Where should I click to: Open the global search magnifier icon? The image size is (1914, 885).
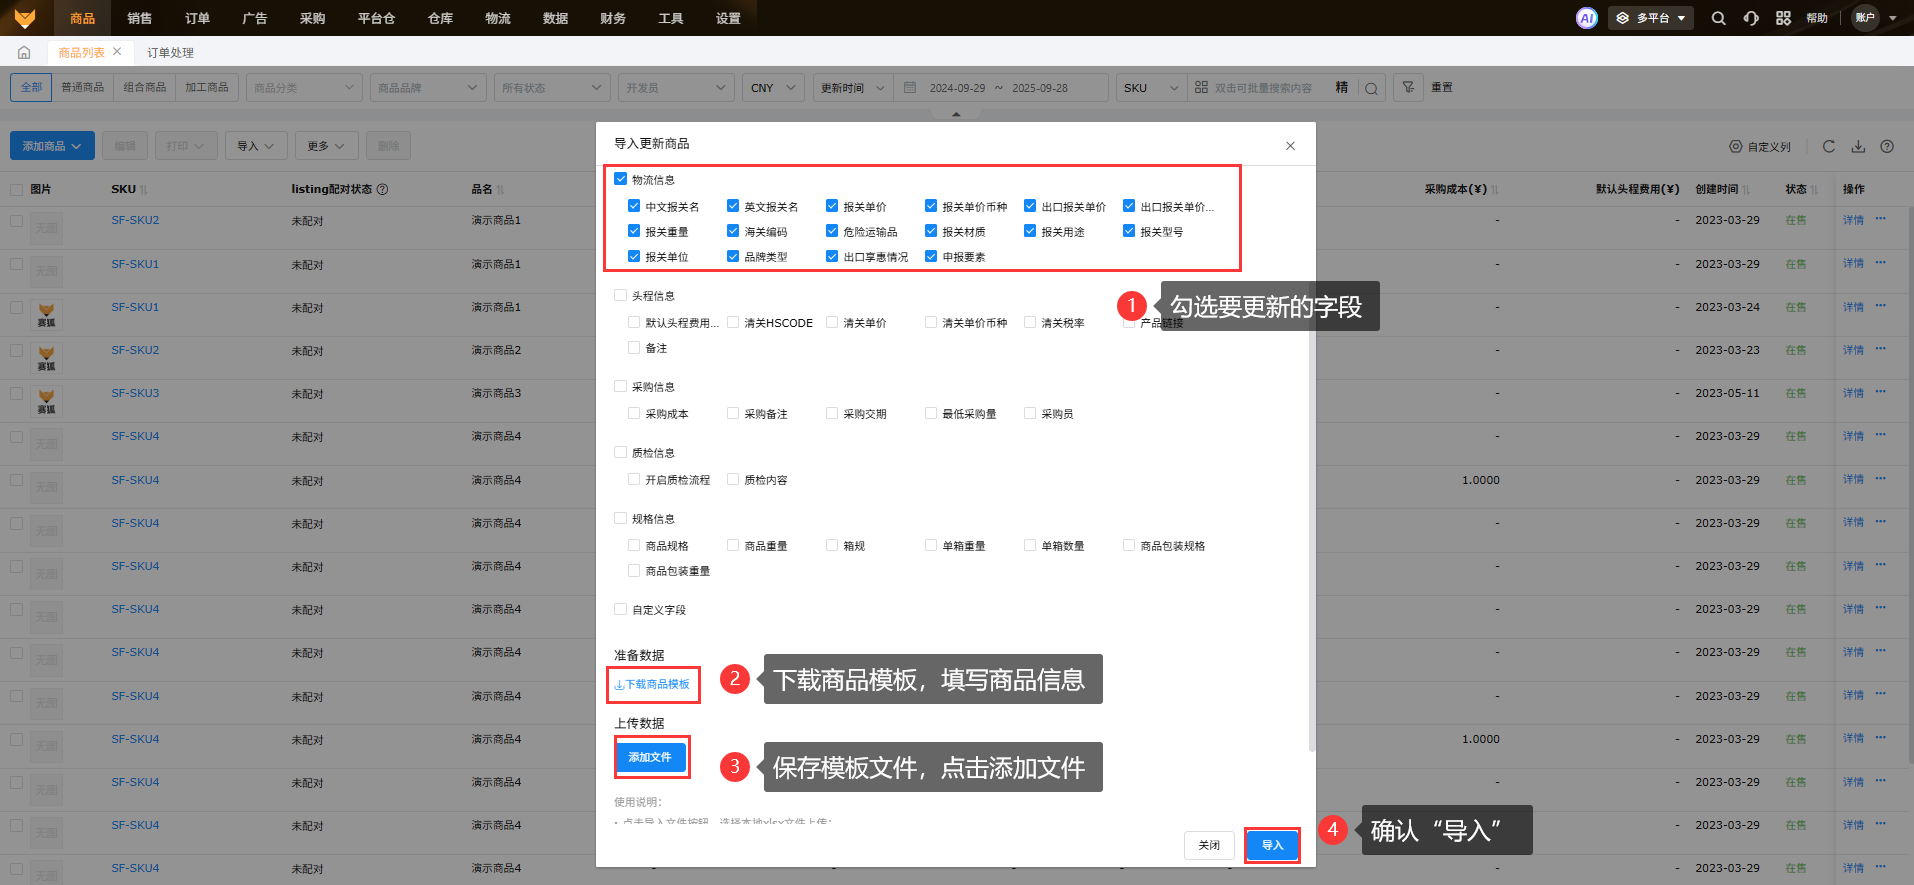click(1718, 18)
